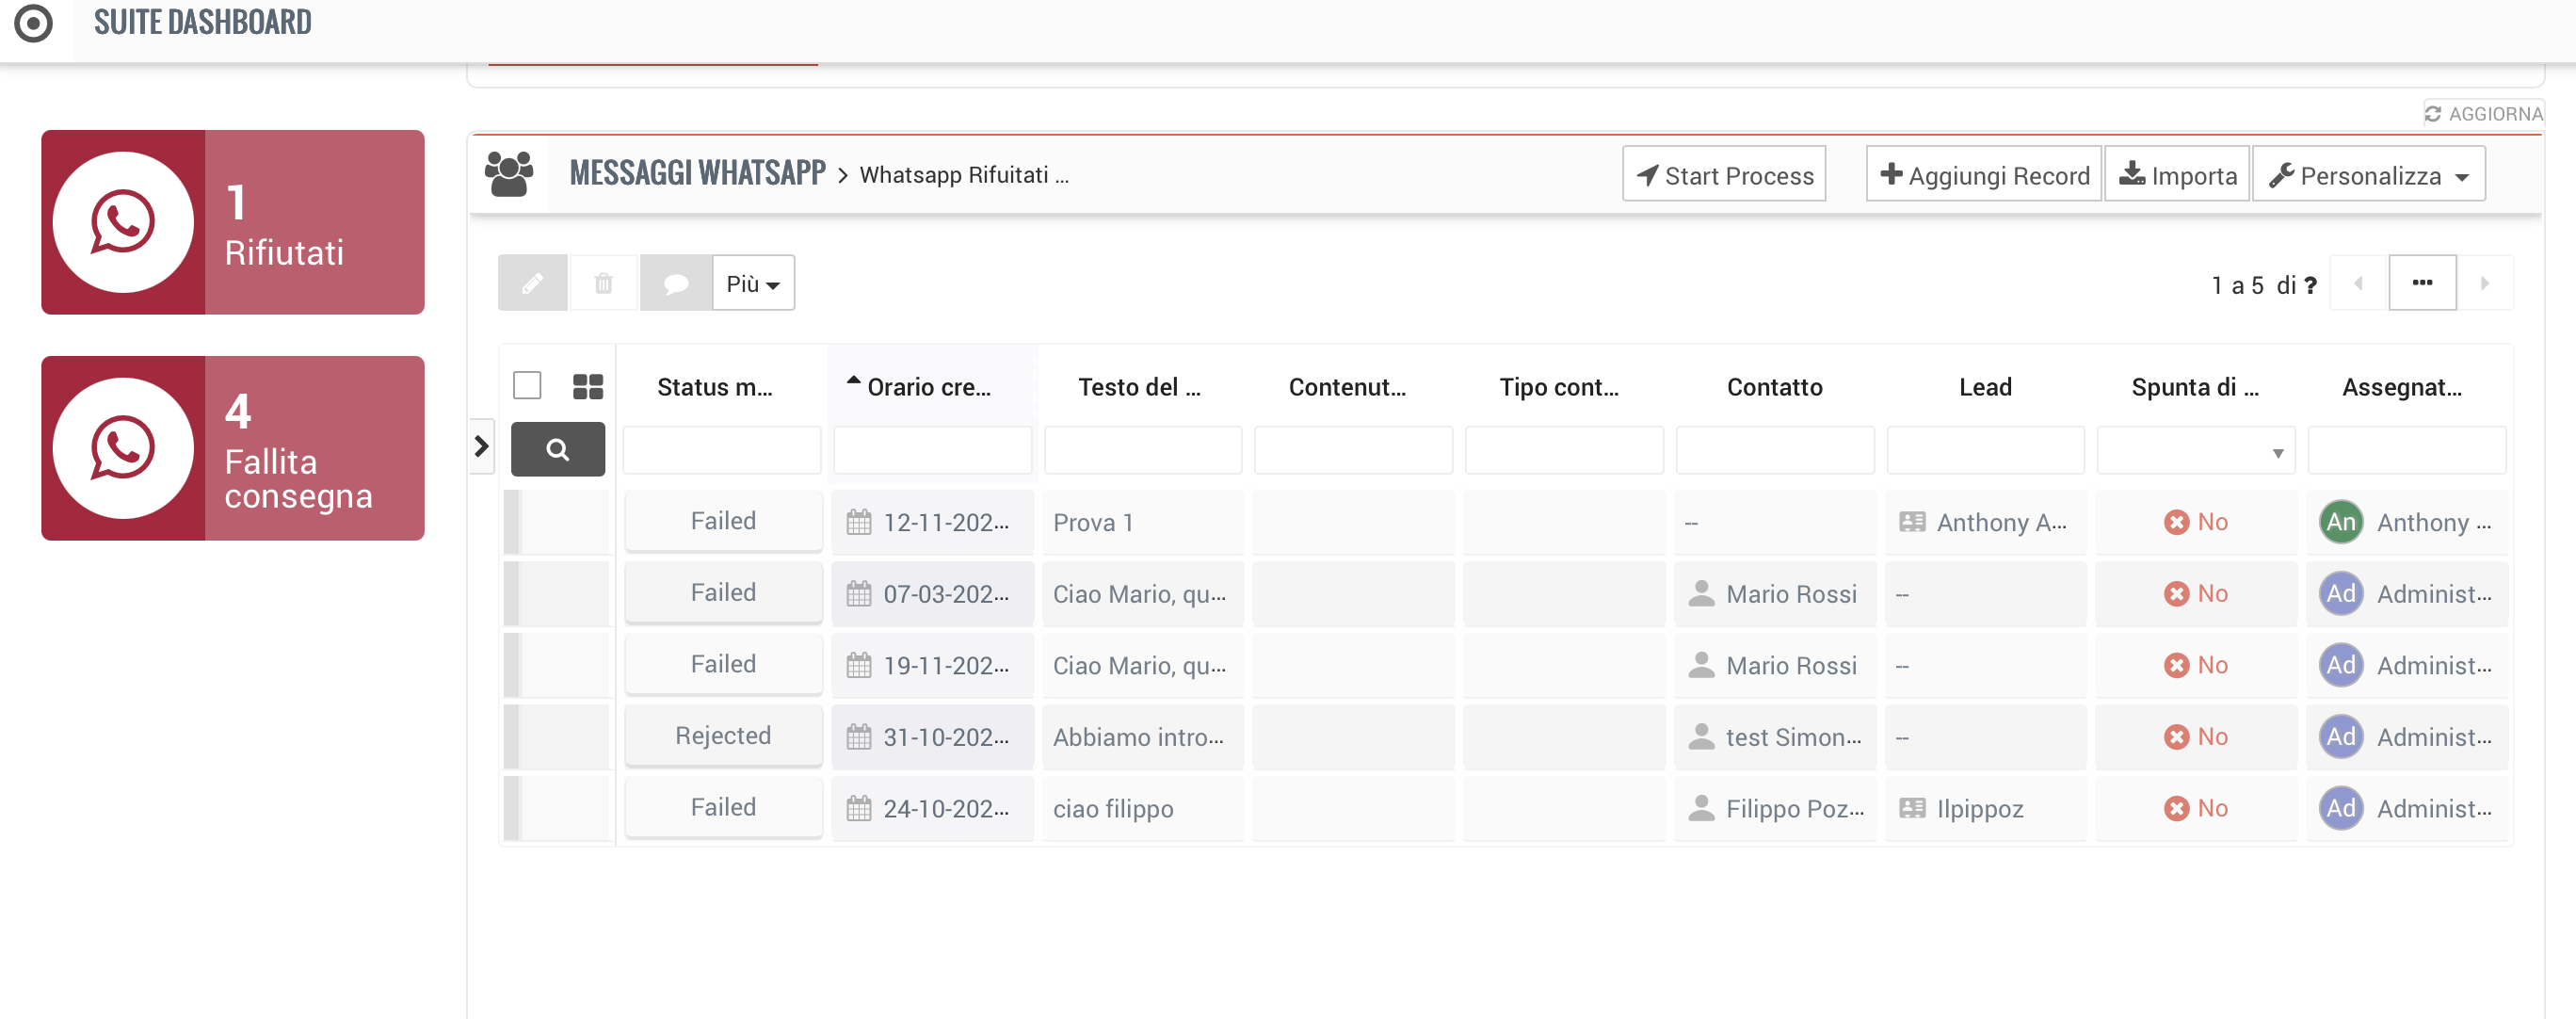Expand the left side panel chevron
This screenshot has width=2576, height=1019.
point(481,446)
